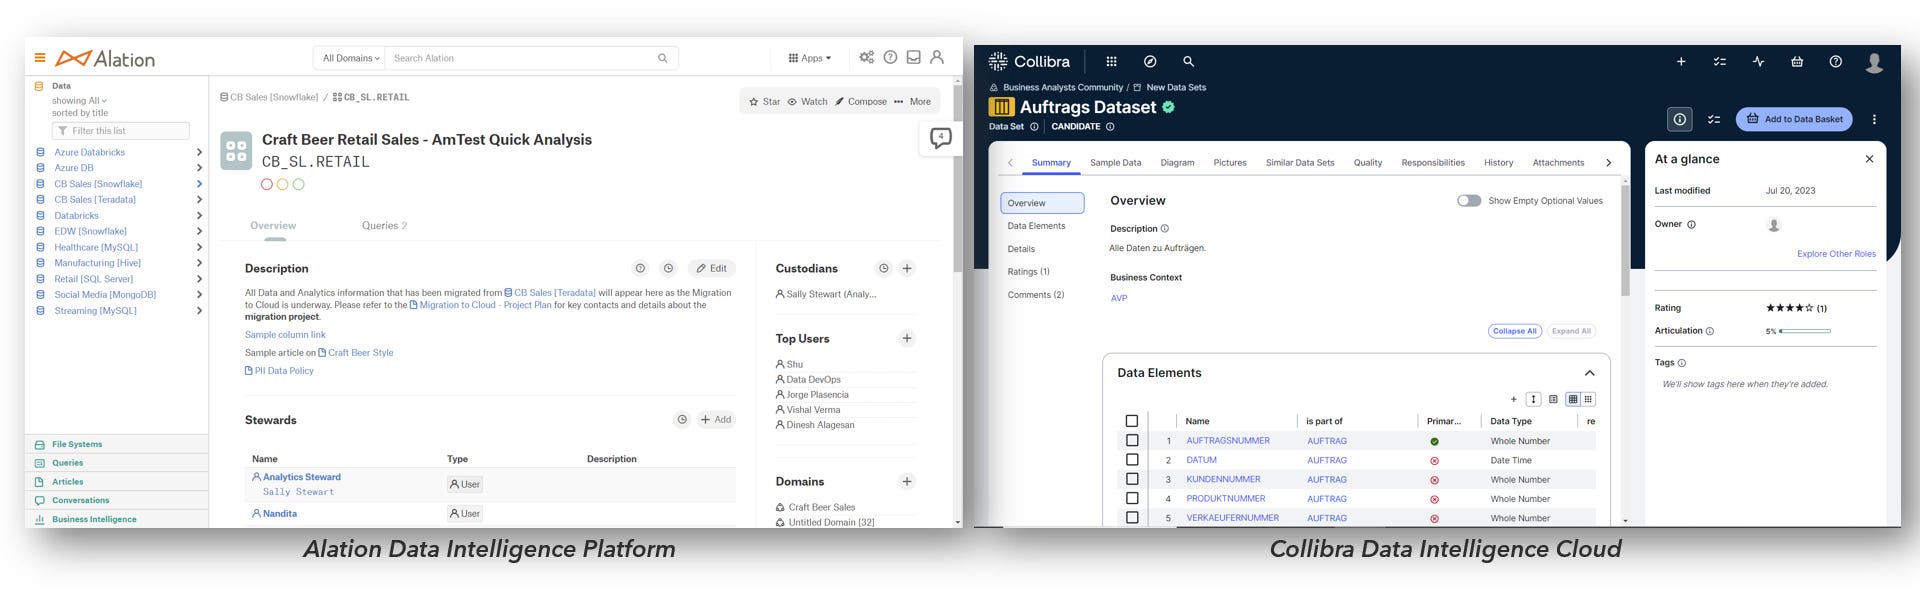Click the four-star Rating widget
The height and width of the screenshot is (592, 1920).
point(1789,308)
